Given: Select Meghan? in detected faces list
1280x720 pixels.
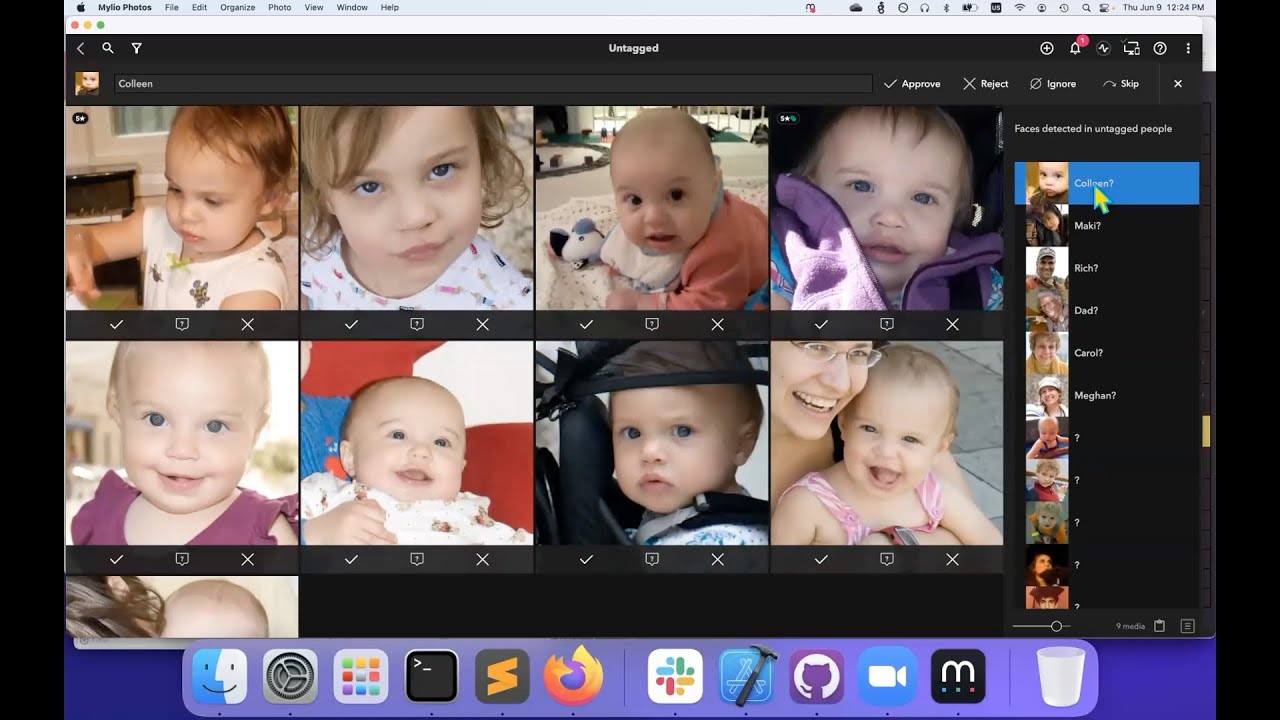Looking at the screenshot, I should 1107,396.
